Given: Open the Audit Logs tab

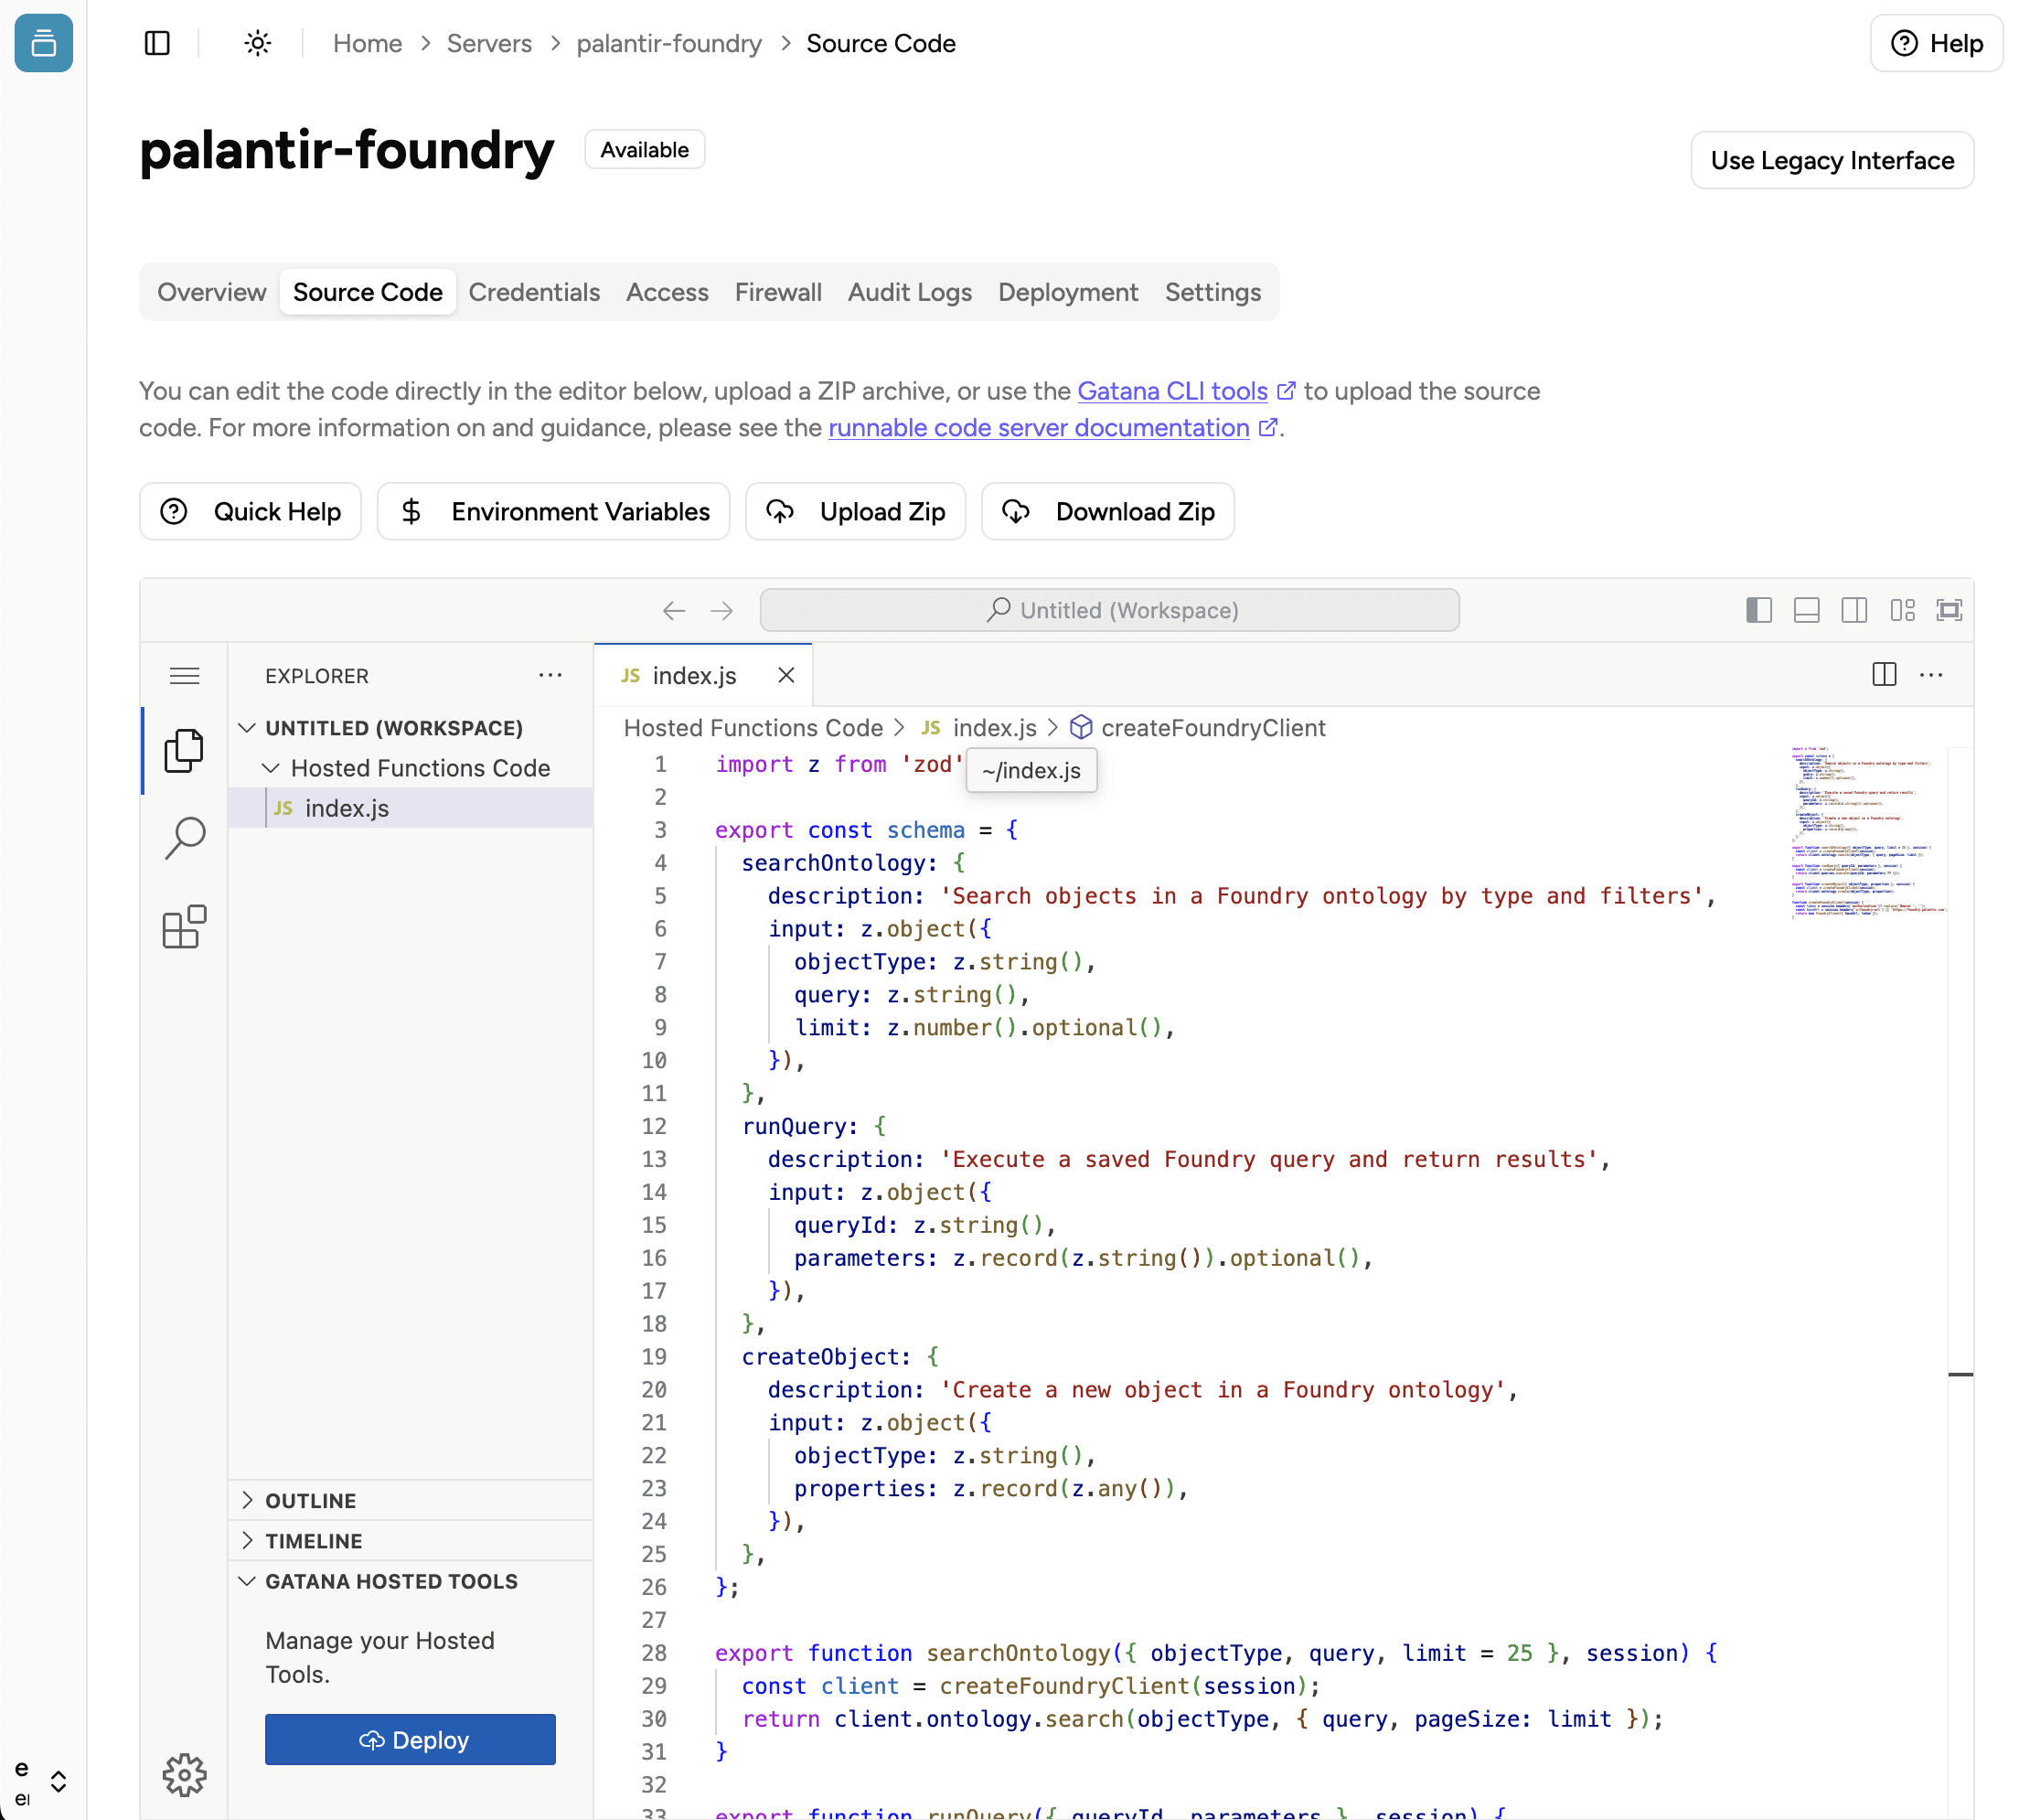Looking at the screenshot, I should point(909,292).
